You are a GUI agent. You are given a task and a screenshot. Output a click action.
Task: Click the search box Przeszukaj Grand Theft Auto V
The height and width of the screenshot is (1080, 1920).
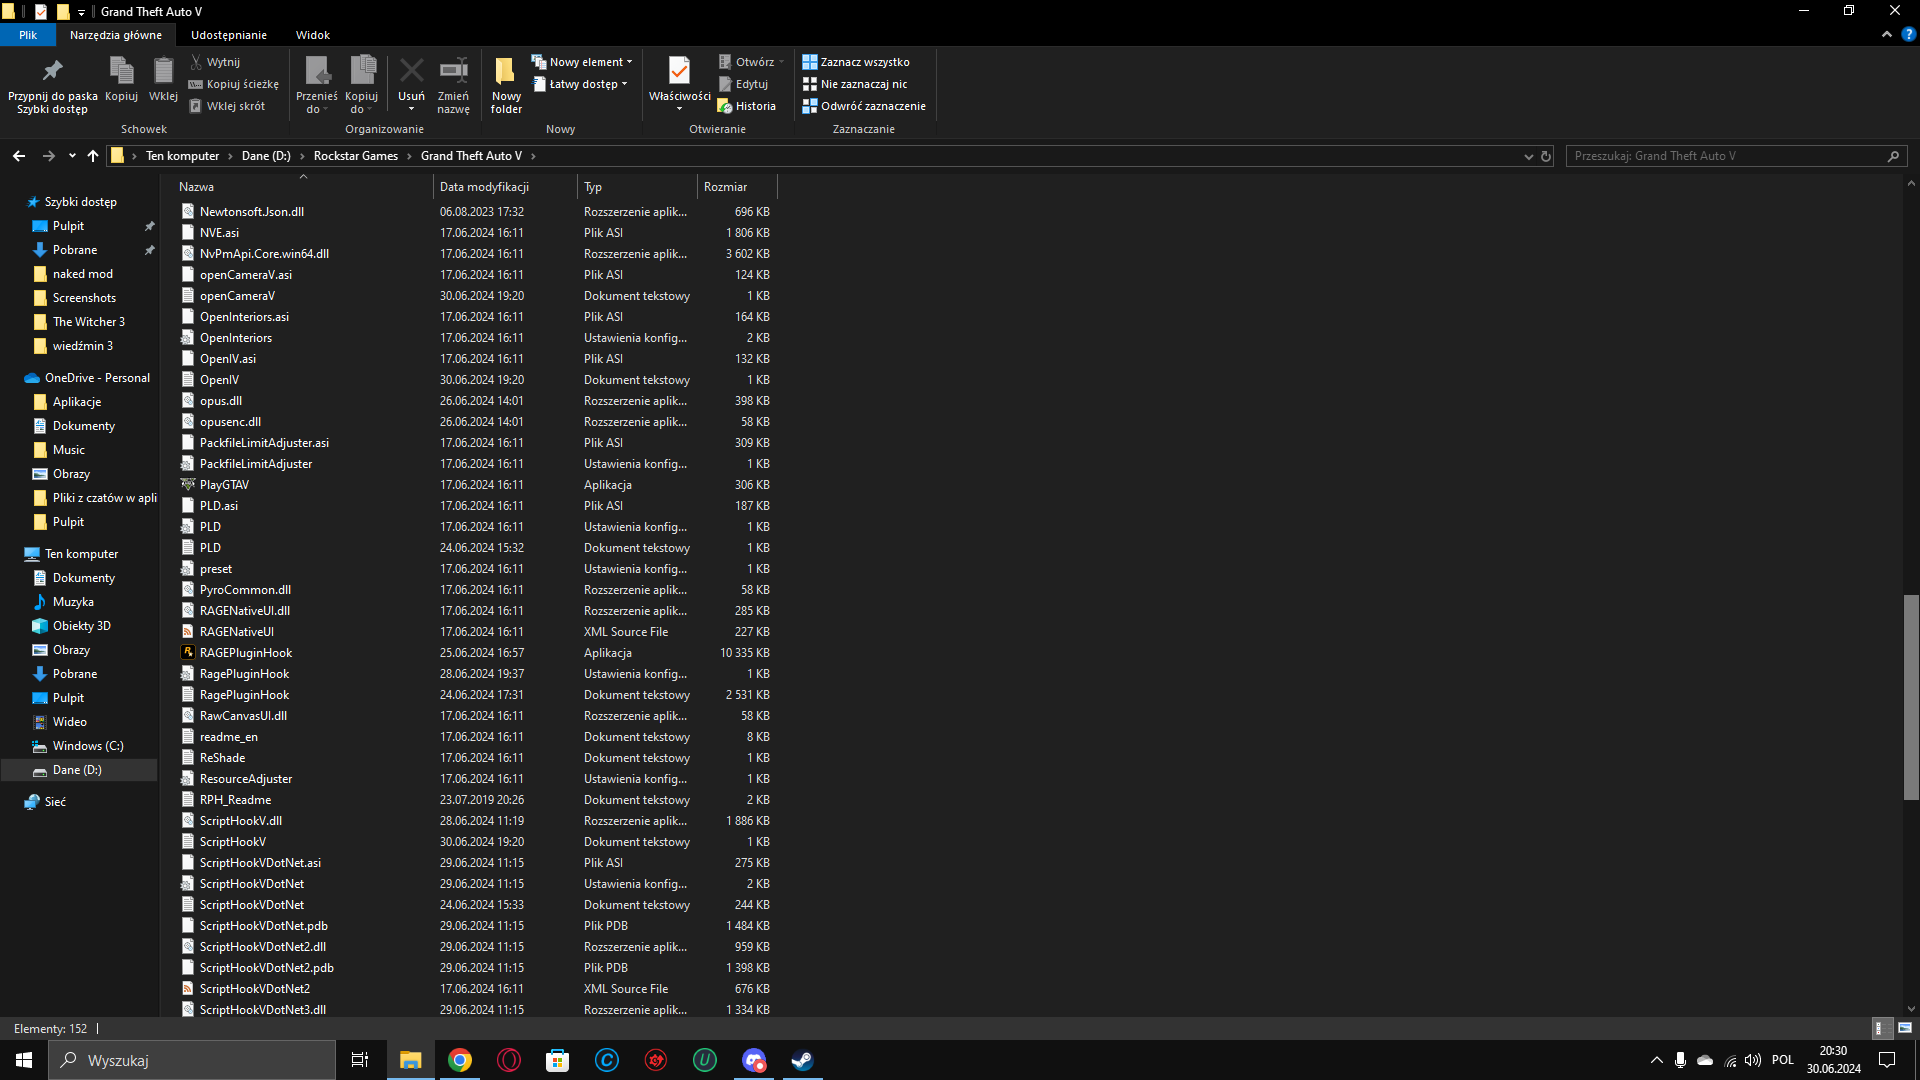click(1725, 156)
